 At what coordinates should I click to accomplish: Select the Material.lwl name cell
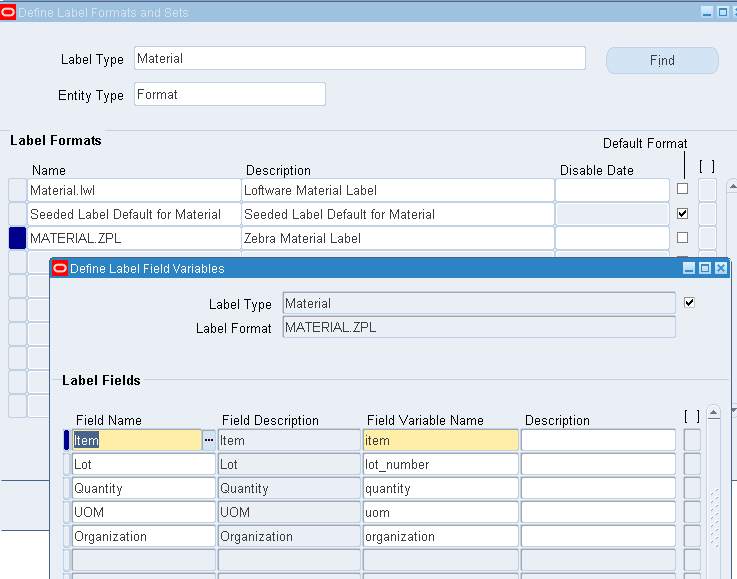pos(134,190)
